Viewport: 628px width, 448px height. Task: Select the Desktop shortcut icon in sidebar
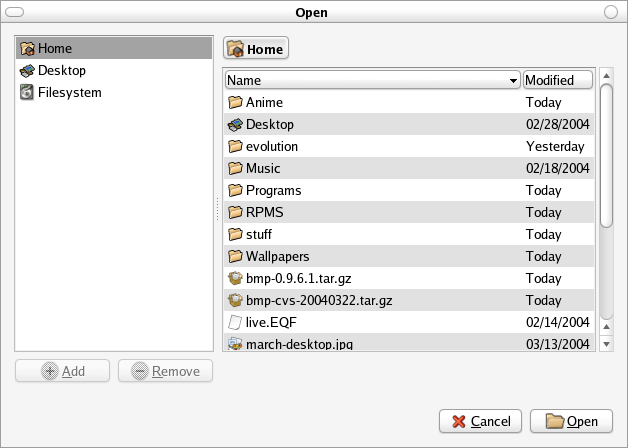(x=27, y=71)
